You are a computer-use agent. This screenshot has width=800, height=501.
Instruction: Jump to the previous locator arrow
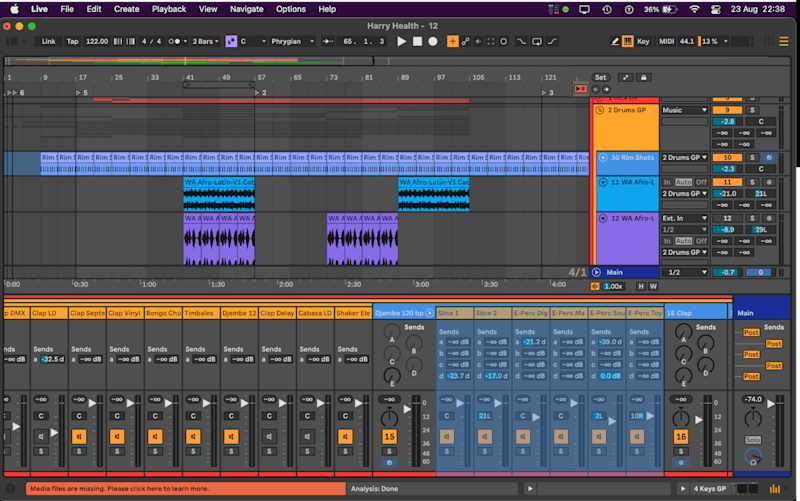click(595, 89)
